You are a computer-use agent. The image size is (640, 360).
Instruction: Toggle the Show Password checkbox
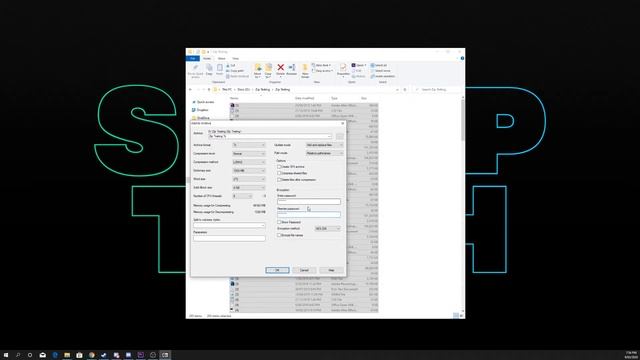(279, 222)
